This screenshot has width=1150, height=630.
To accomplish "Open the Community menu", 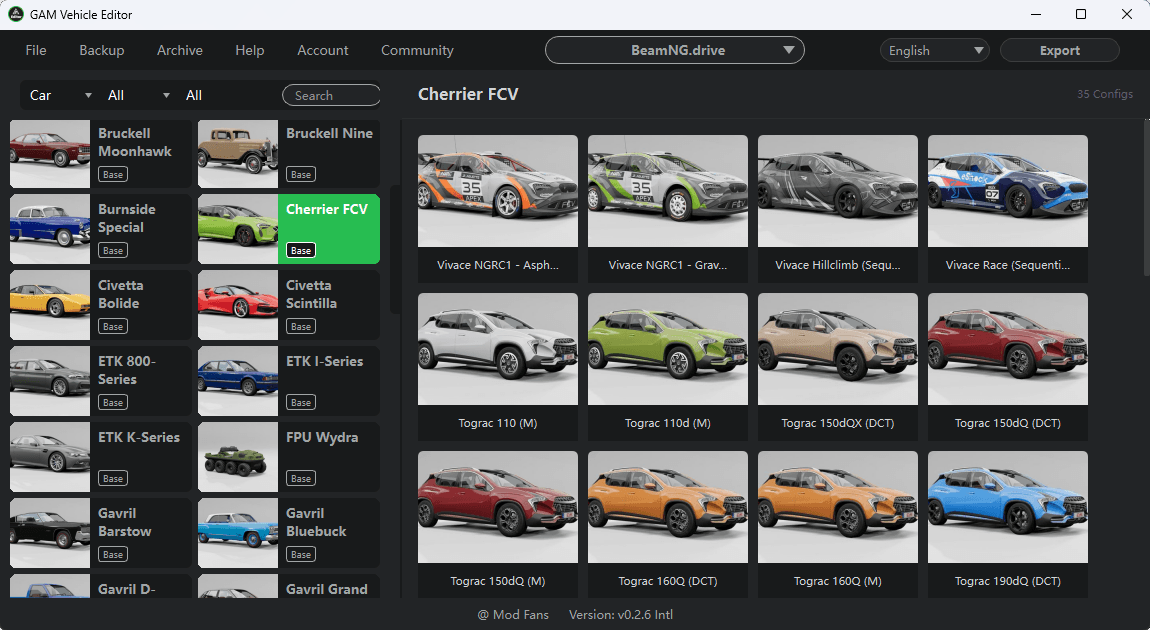I will [x=417, y=51].
